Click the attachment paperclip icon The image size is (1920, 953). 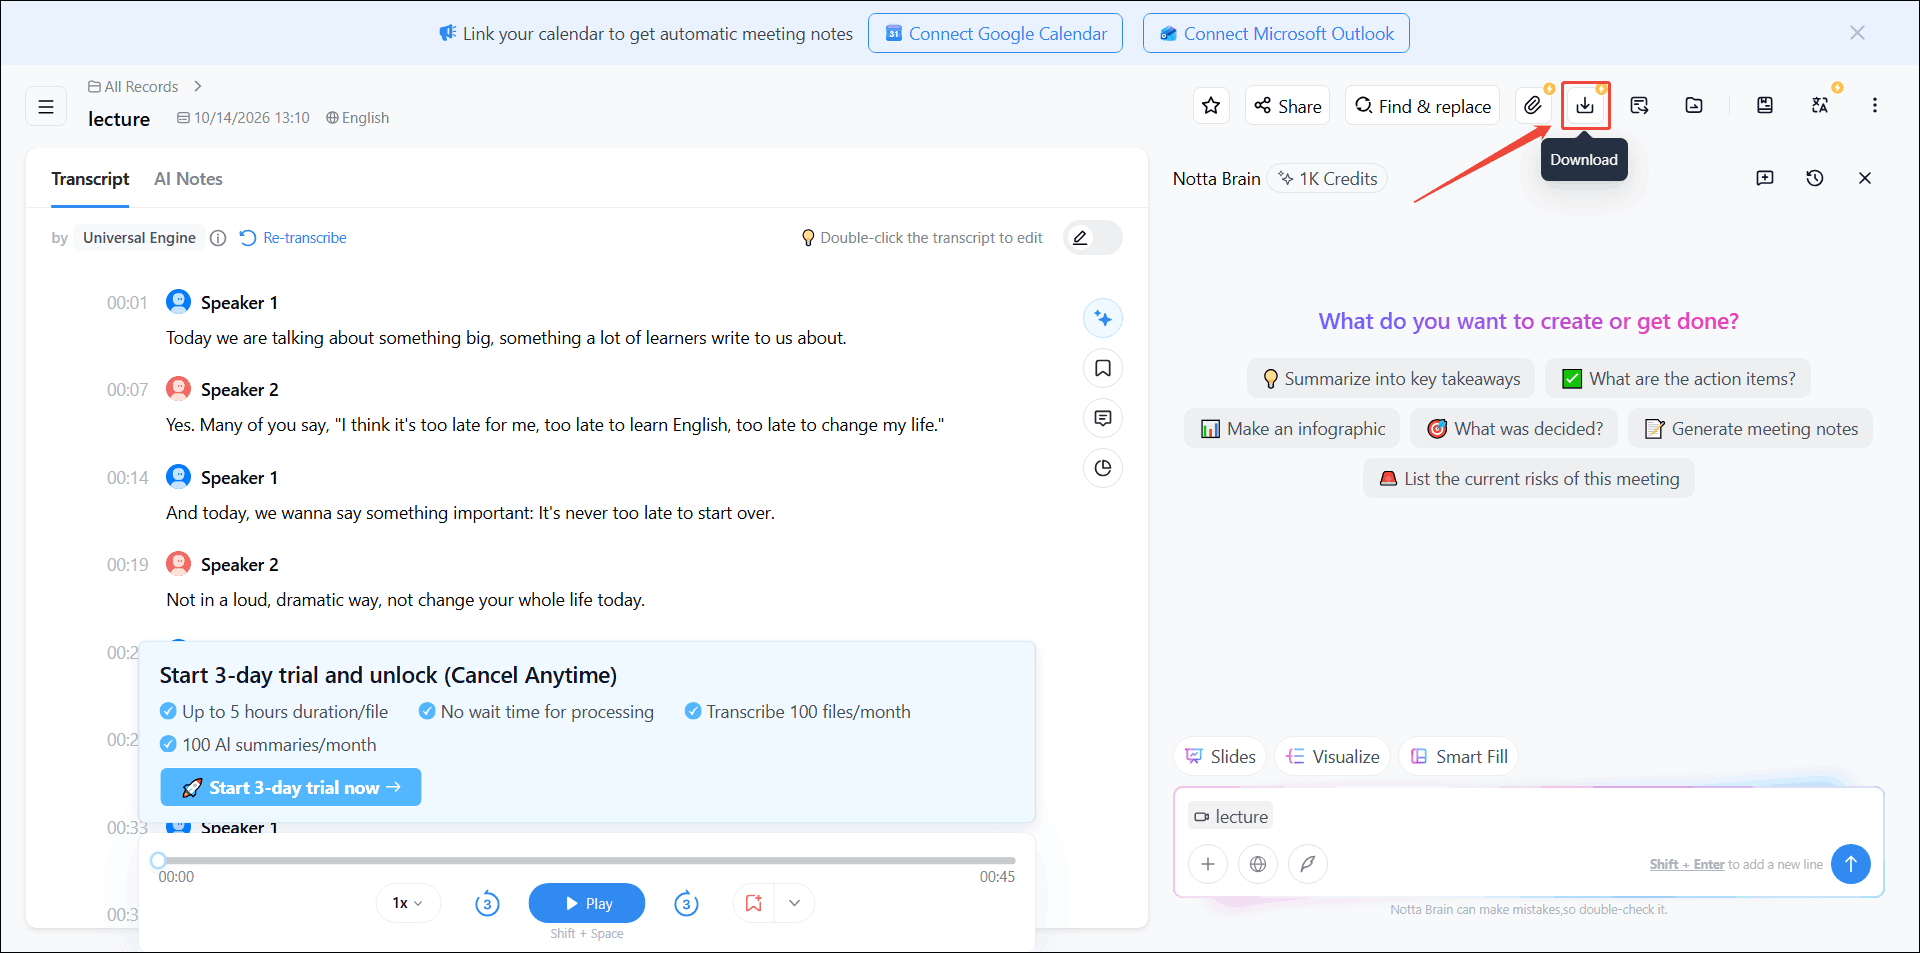(1533, 105)
